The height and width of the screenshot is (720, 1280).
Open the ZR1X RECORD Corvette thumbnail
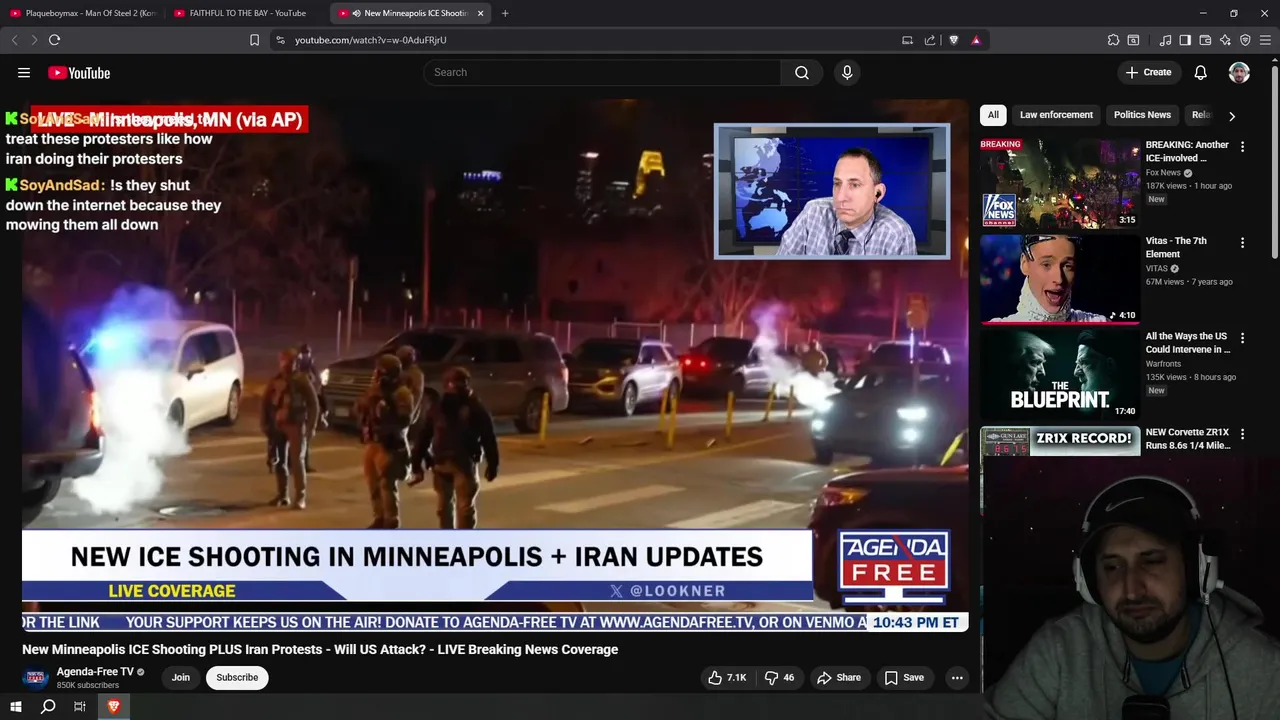pos(1060,441)
